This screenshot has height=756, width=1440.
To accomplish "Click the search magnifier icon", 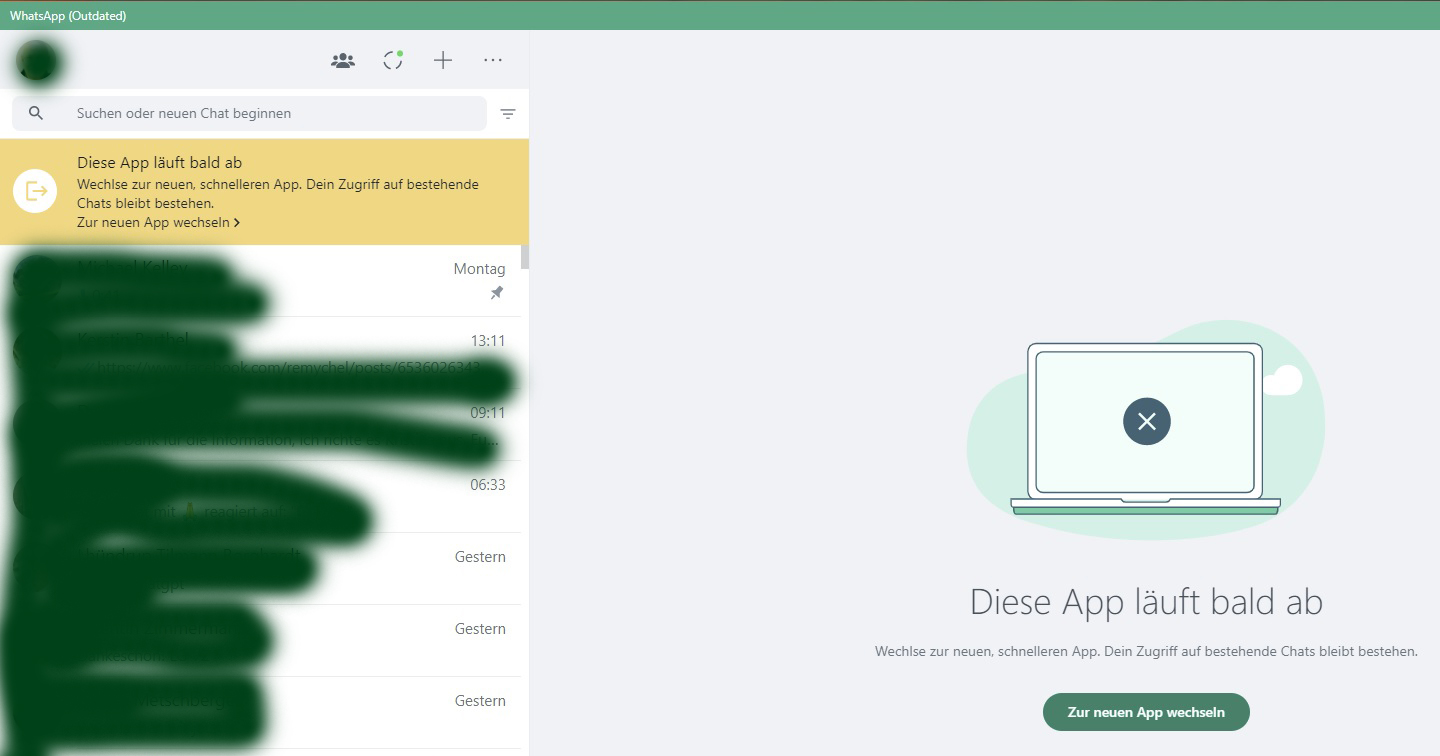I will [x=36, y=113].
